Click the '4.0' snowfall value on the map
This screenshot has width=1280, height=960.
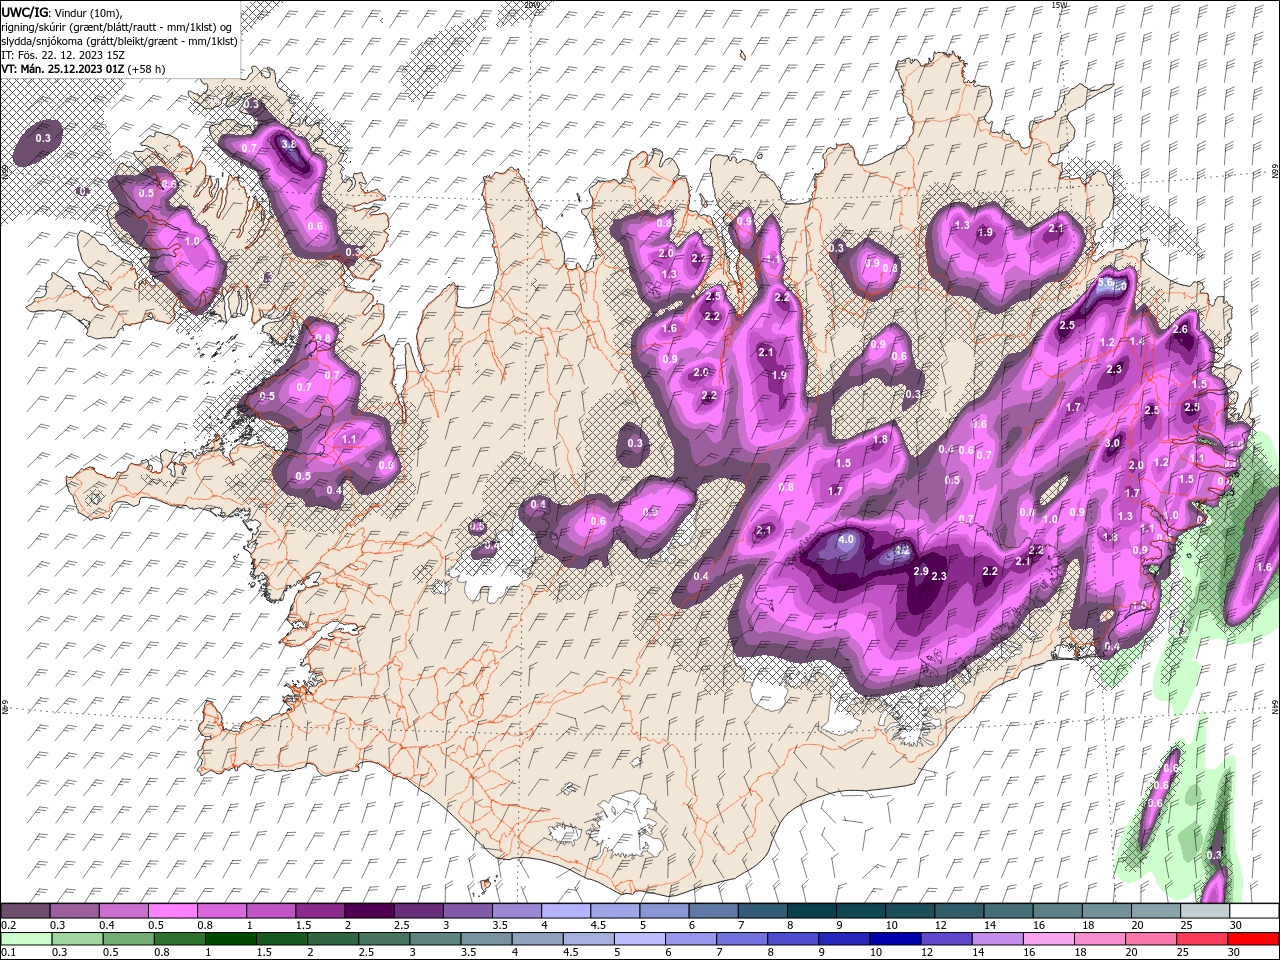[x=846, y=539]
